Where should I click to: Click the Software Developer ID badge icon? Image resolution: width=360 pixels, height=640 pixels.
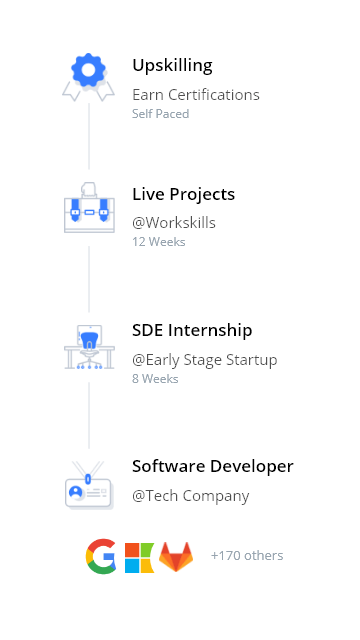(89, 485)
